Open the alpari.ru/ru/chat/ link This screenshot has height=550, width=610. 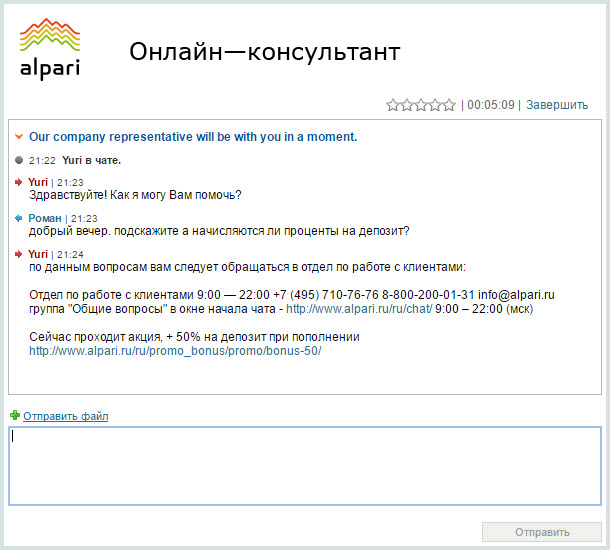click(359, 309)
